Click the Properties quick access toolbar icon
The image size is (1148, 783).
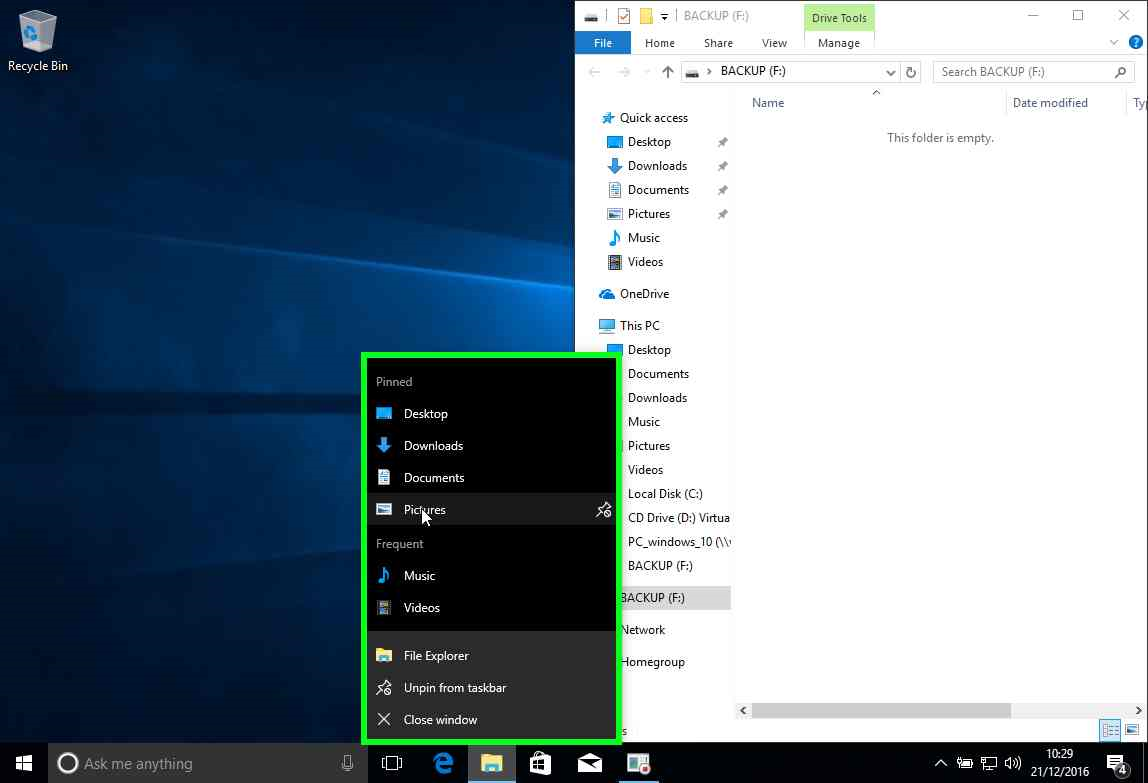click(x=624, y=15)
